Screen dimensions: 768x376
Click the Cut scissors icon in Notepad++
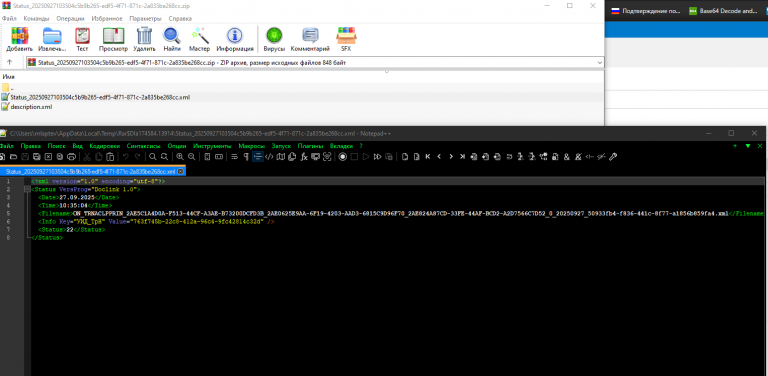point(86,157)
